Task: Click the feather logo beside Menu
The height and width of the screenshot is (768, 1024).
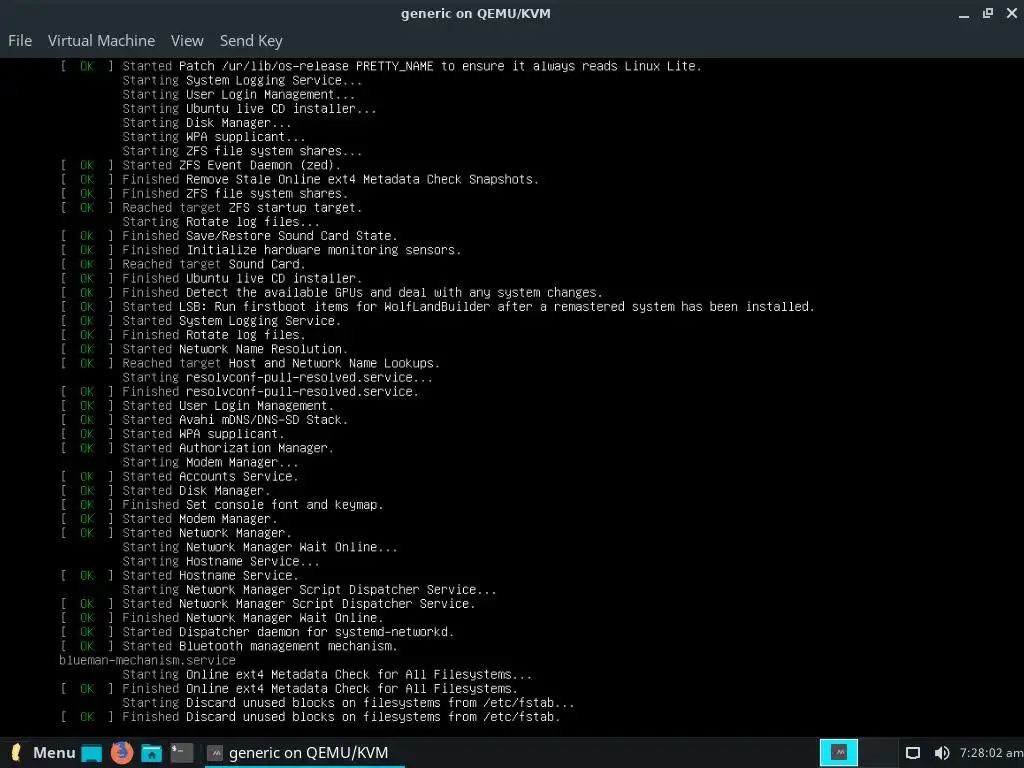Action: [x=17, y=752]
